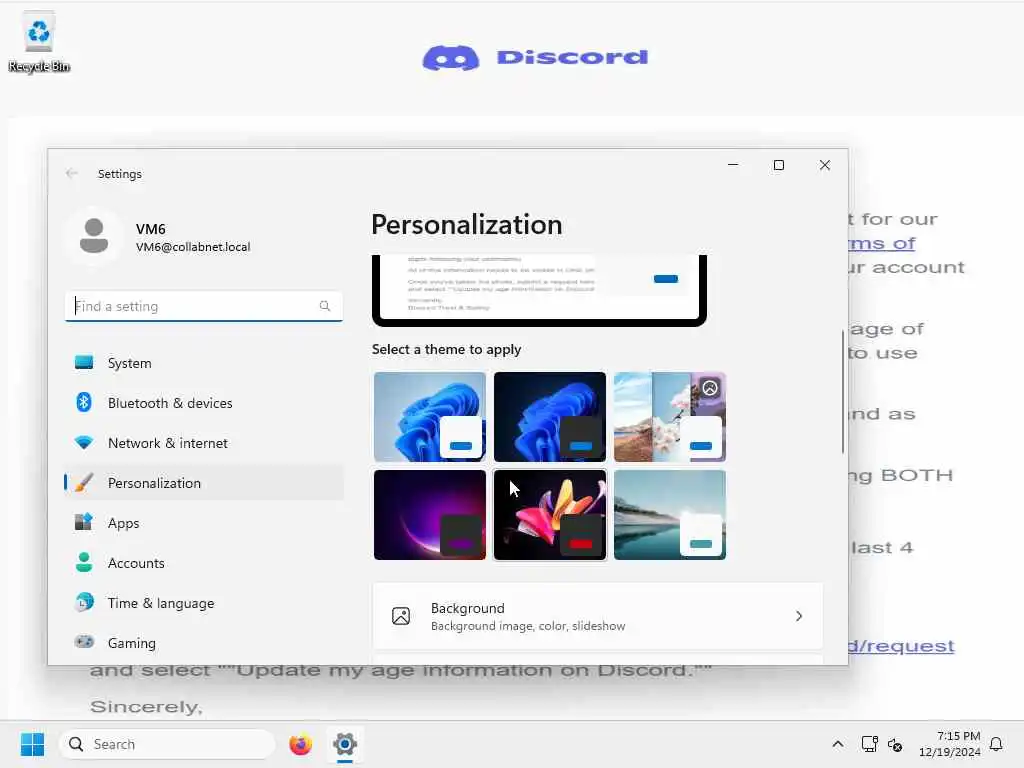The image size is (1024, 768).
Task: Launch Firefox from the taskbar
Action: tap(300, 744)
